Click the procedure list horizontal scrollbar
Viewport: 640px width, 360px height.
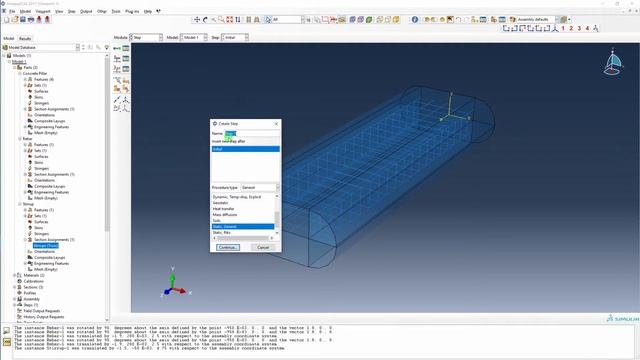(243, 238)
